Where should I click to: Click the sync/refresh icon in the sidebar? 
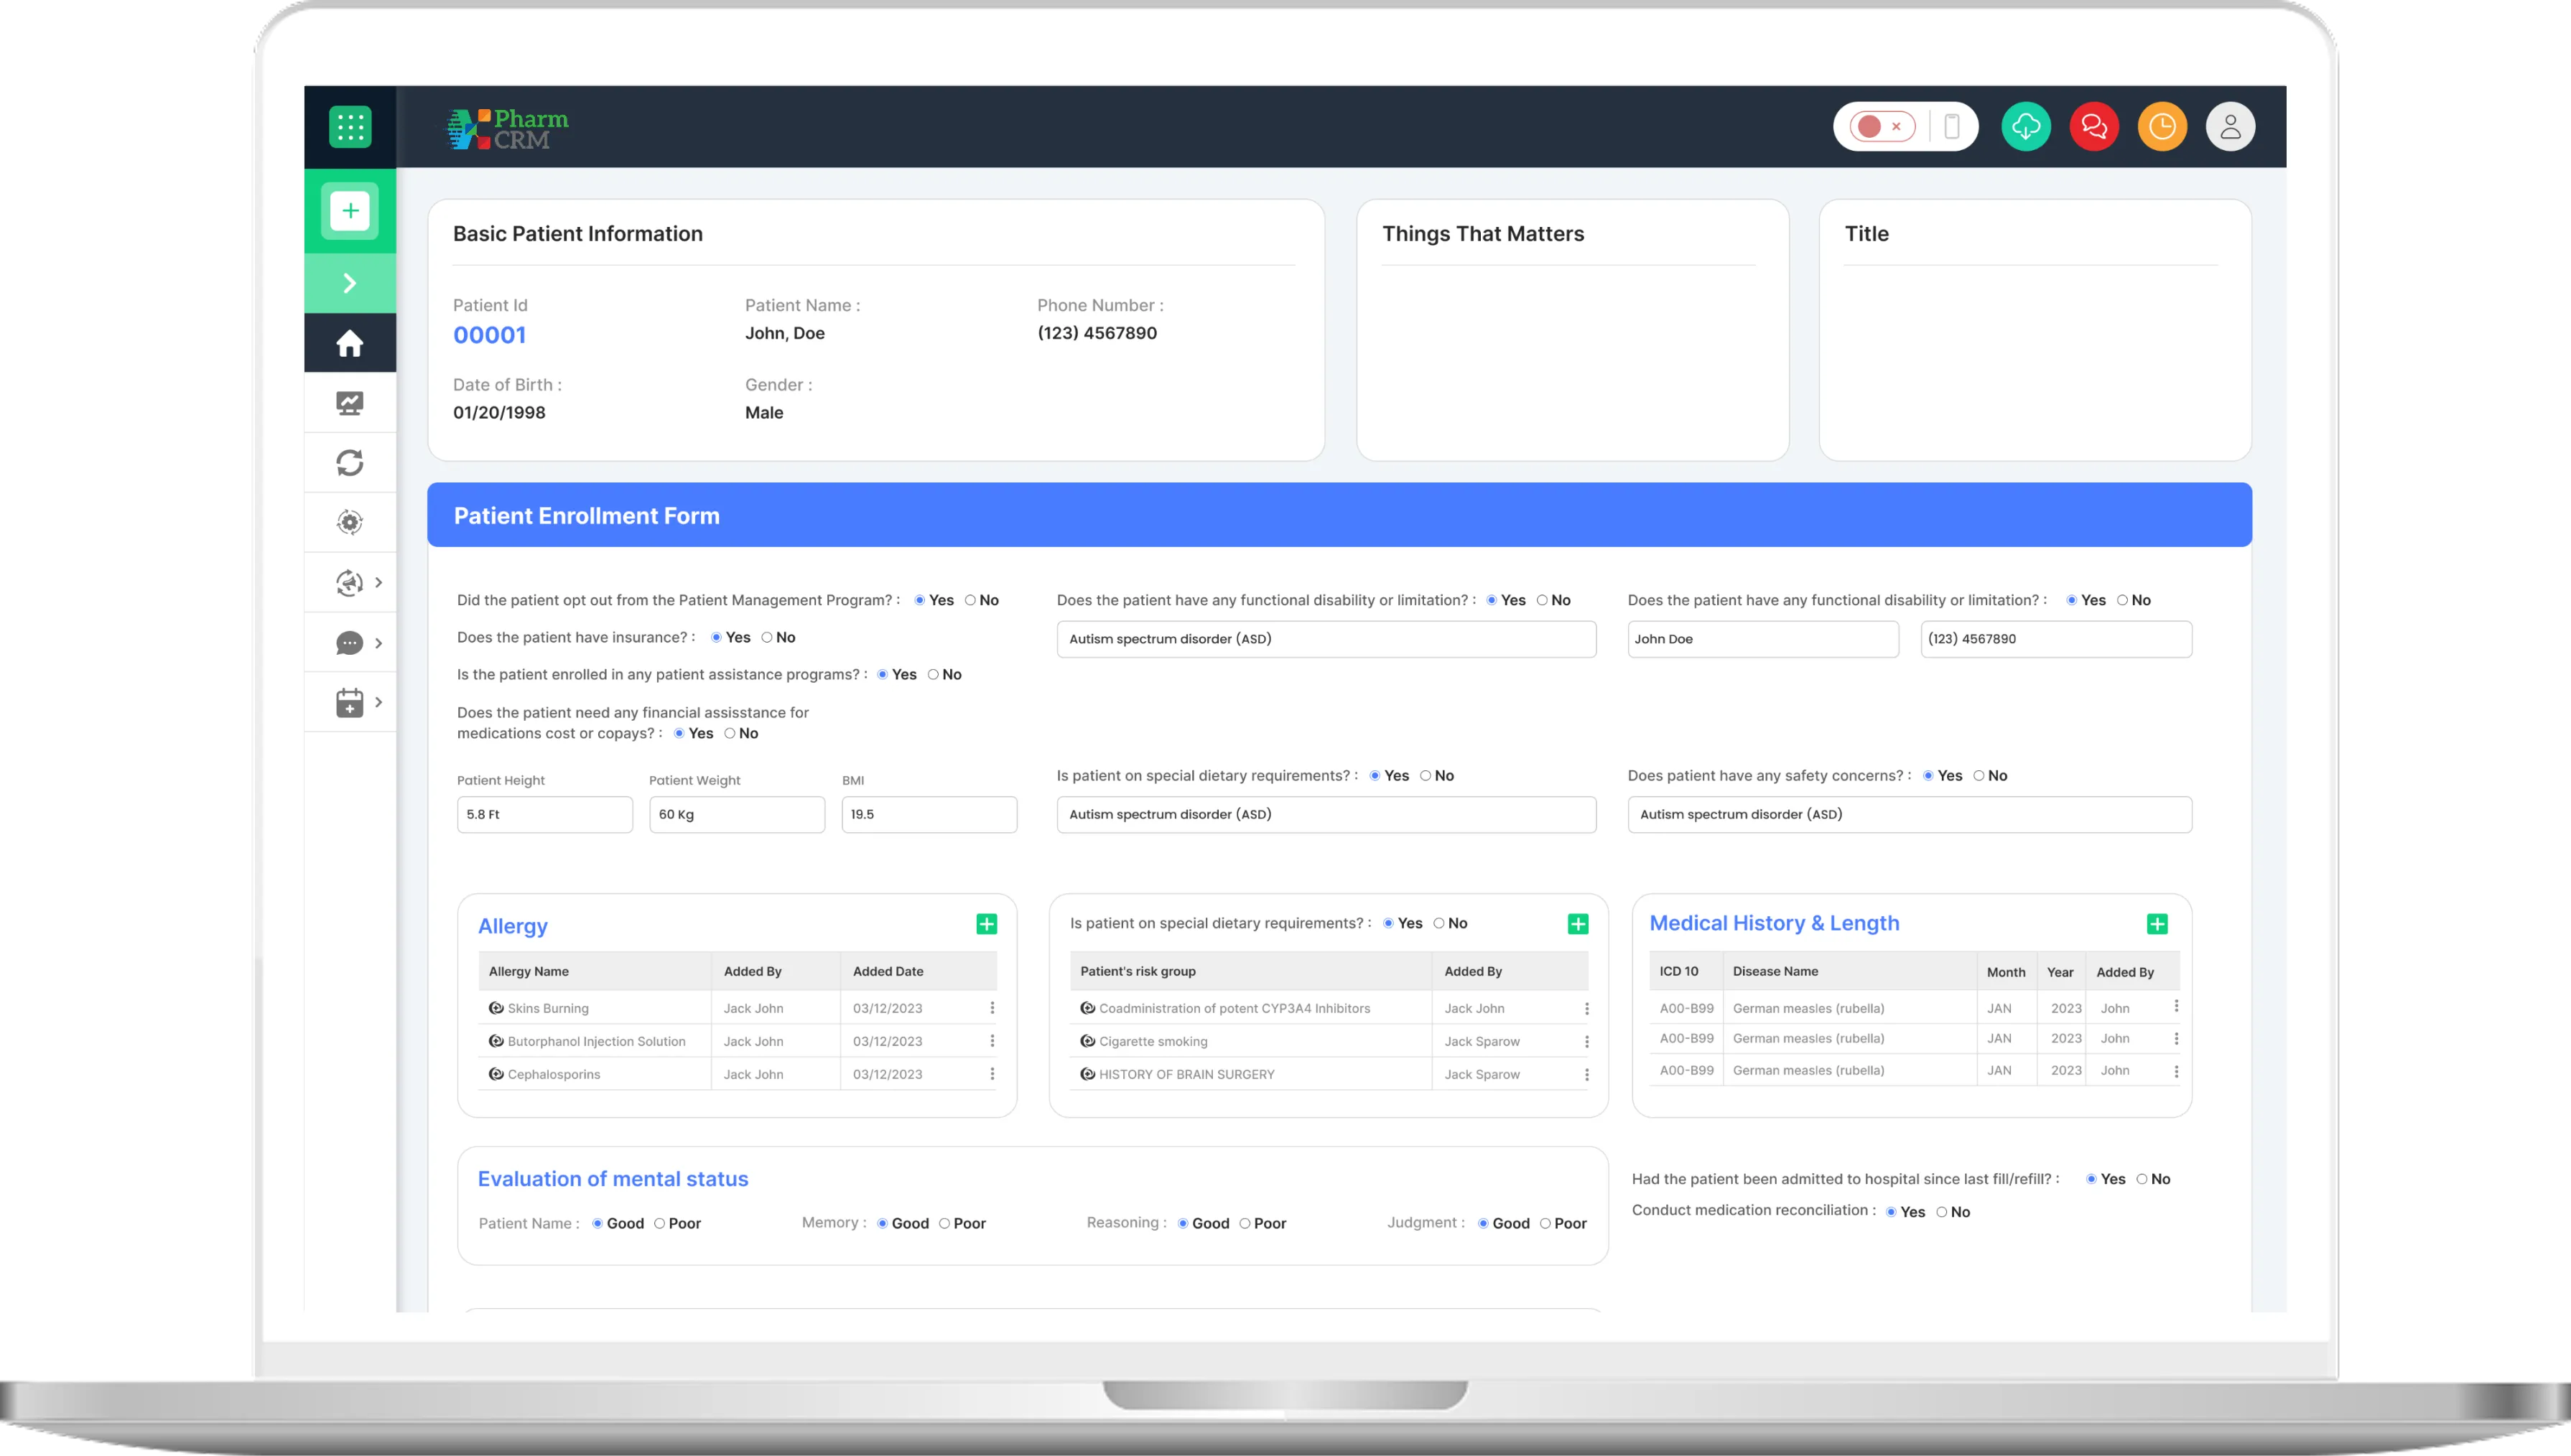[349, 462]
